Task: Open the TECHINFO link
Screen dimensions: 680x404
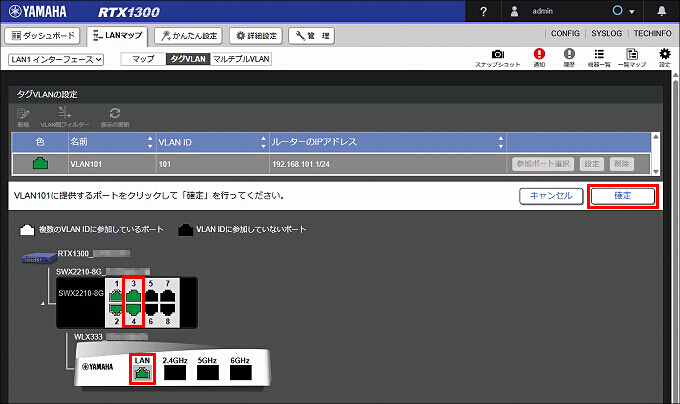Action: pos(652,33)
